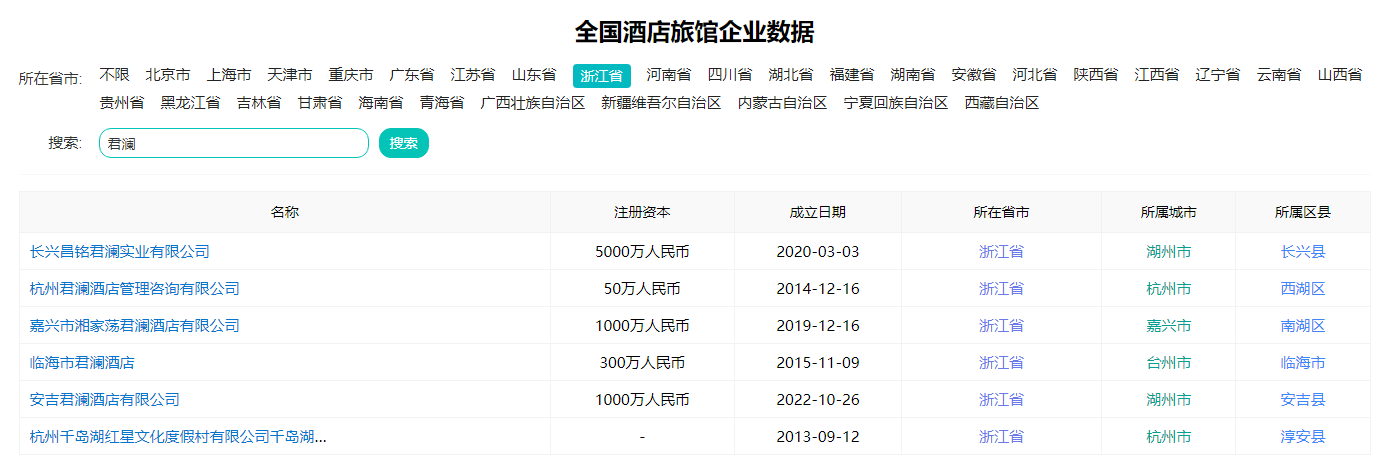
Task: Click the 搜索 search button
Action: pos(404,143)
